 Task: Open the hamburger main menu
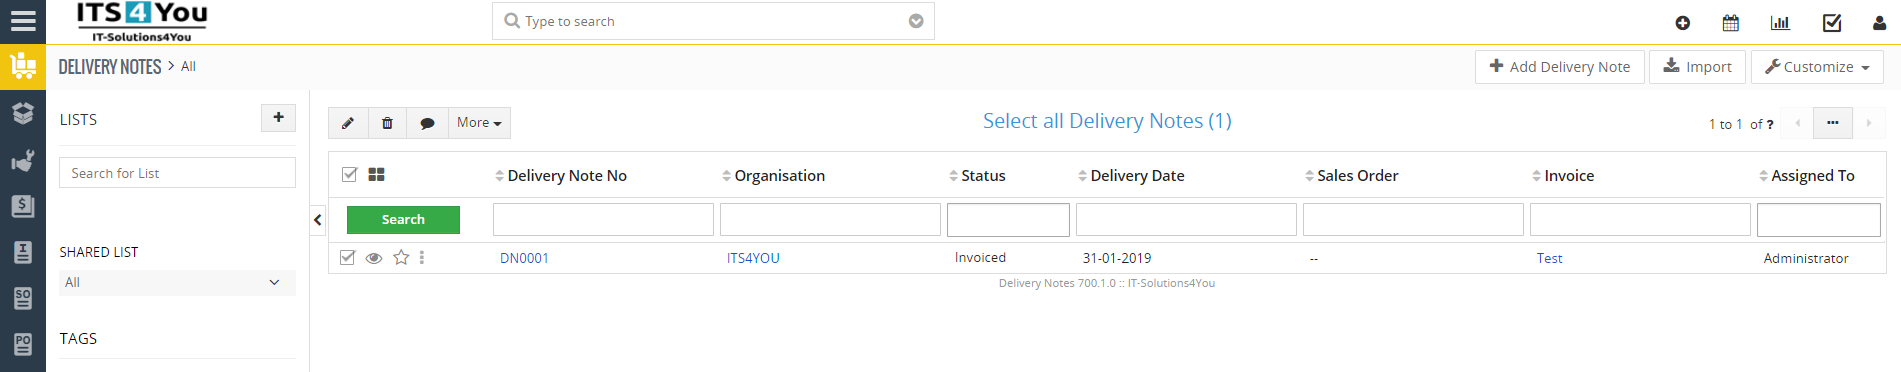click(23, 21)
